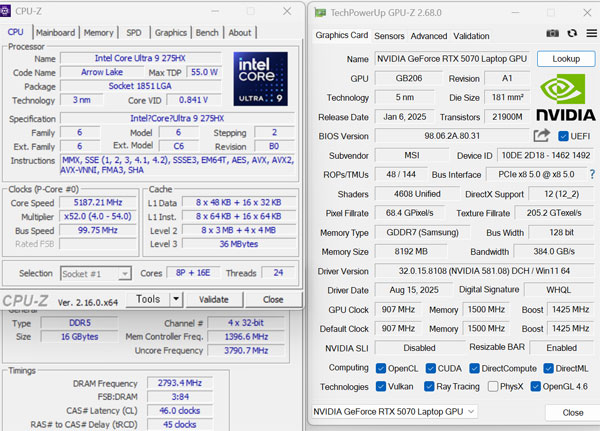Click the BIOS export share icon
Screen dimensions: 600x431
click(542, 135)
